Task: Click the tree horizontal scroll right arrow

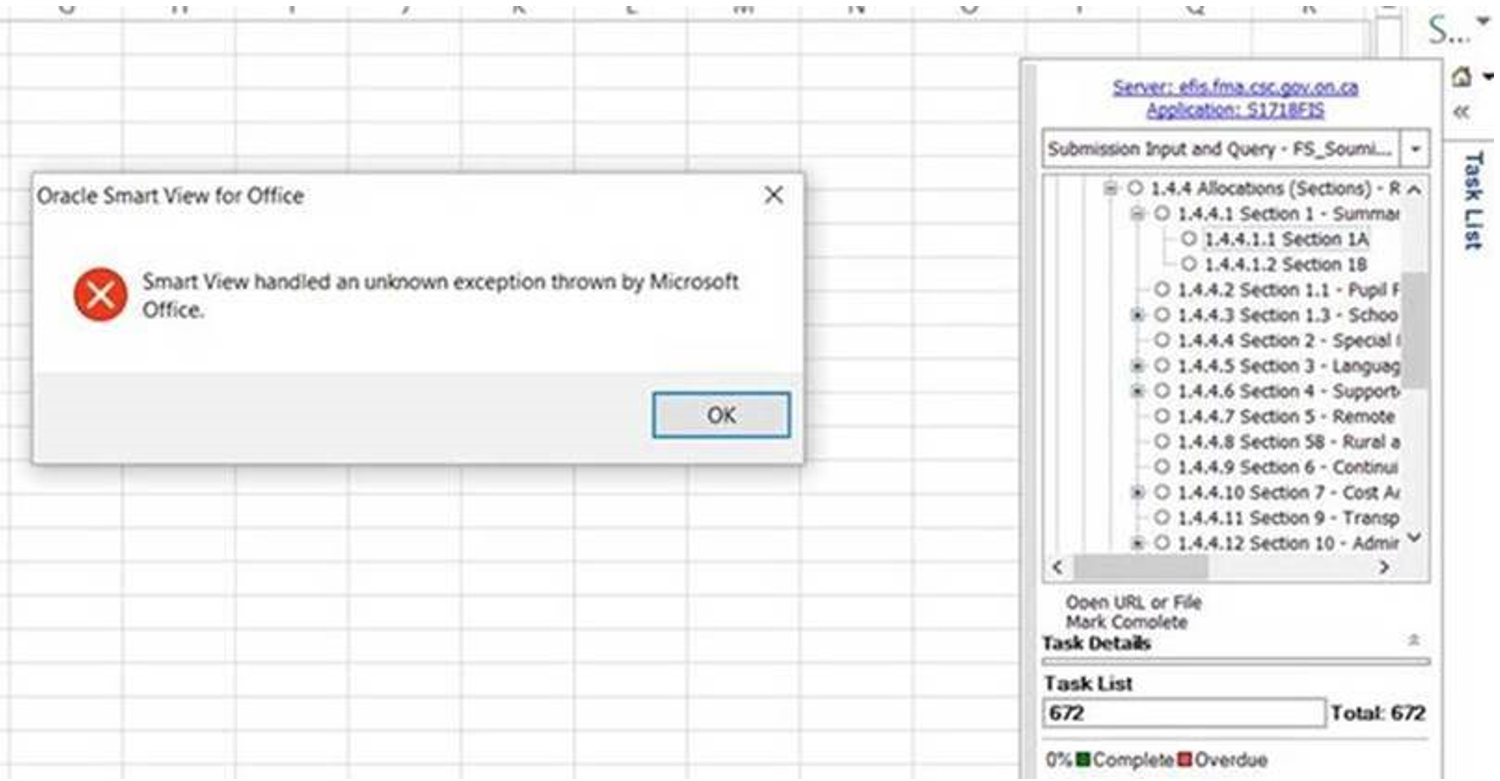Action: coord(1384,567)
